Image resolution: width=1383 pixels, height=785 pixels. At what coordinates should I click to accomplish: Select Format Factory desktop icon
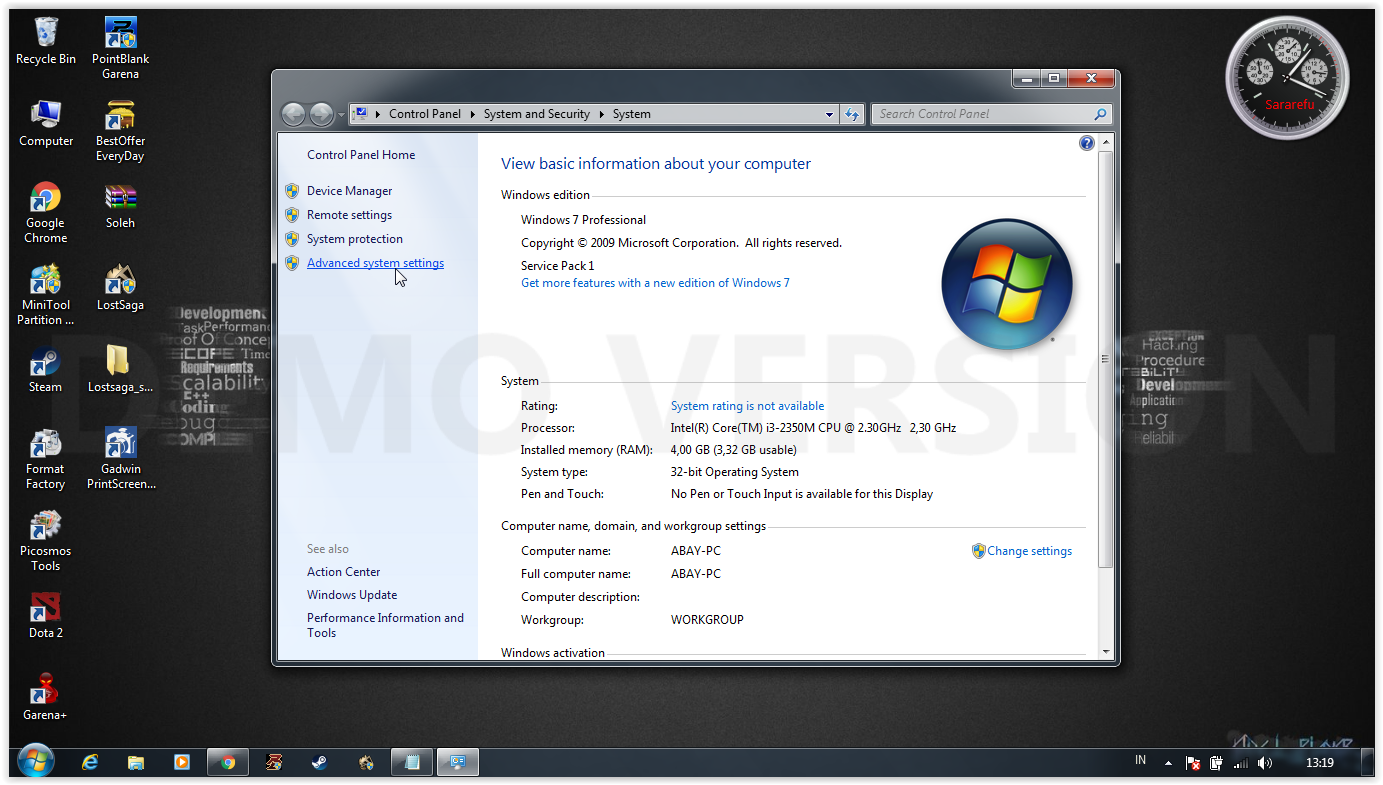46,459
